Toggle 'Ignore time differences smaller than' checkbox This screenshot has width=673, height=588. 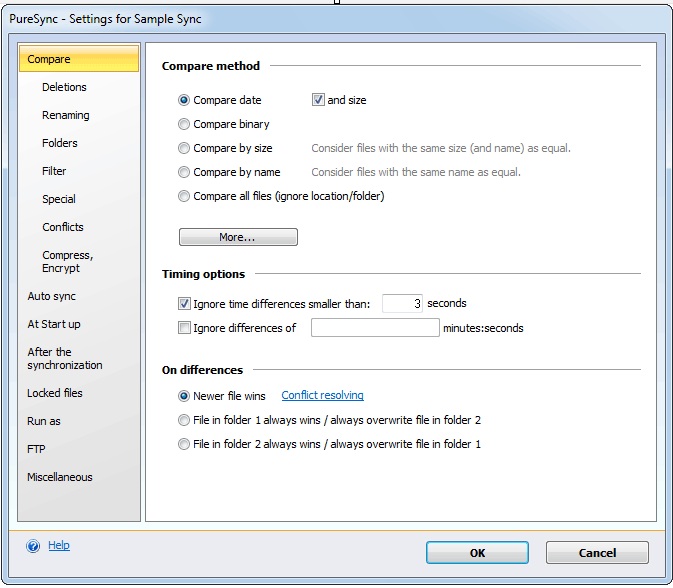click(184, 304)
